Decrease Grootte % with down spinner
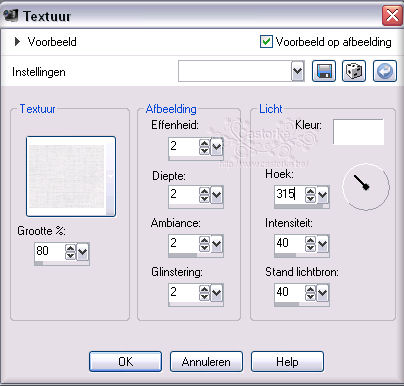 click(70, 256)
